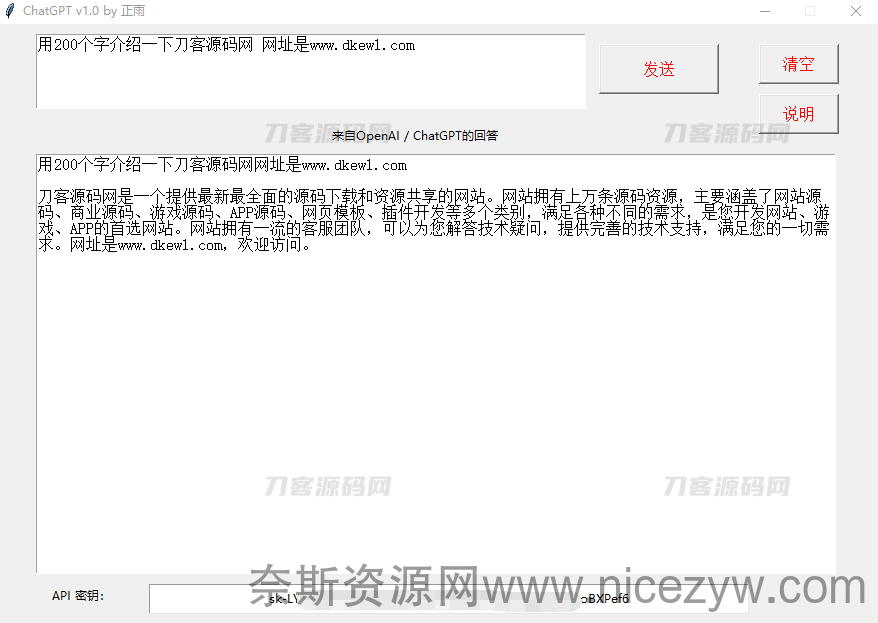The width and height of the screenshot is (878, 623).
Task: Close the ChatGPT v1.0 window
Action: (856, 11)
